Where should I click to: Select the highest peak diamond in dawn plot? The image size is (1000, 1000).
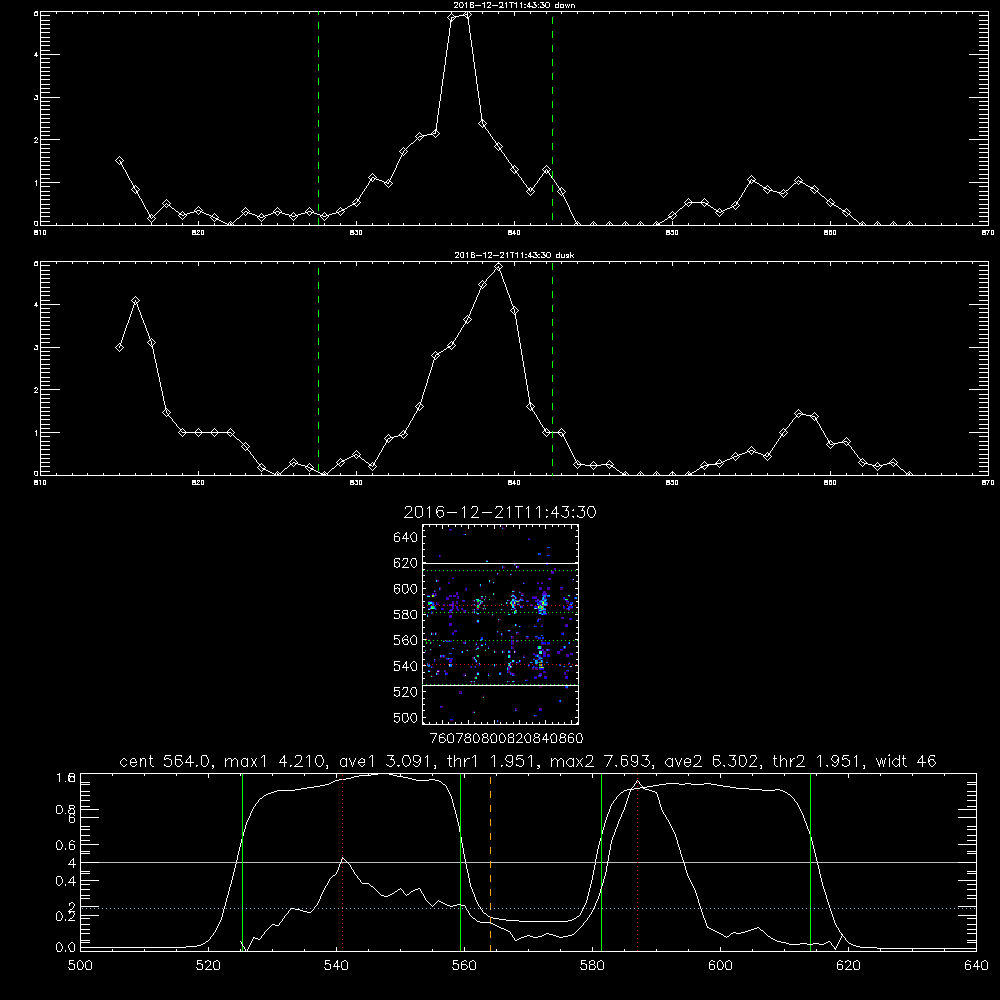(467, 14)
